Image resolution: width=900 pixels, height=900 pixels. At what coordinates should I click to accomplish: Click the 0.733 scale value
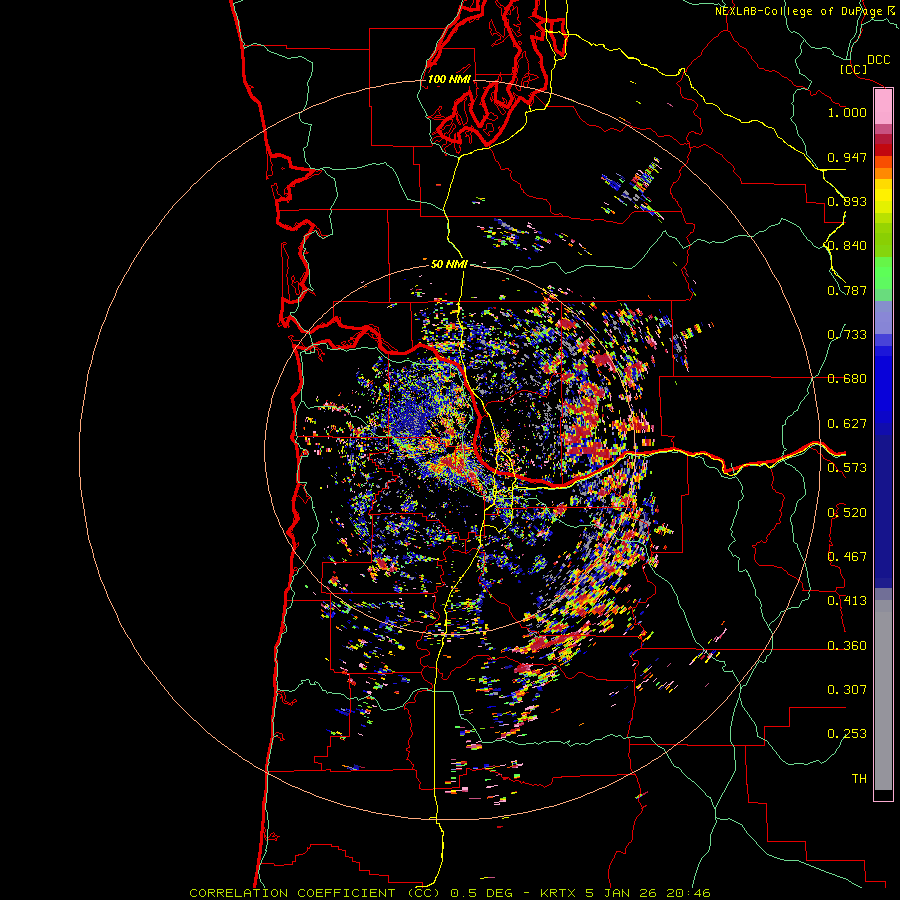tap(847, 335)
